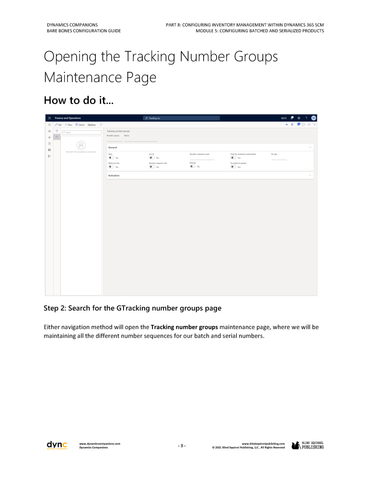371x480 pixels.
Task: Click the Number group field
Action: pyautogui.click(x=114, y=140)
